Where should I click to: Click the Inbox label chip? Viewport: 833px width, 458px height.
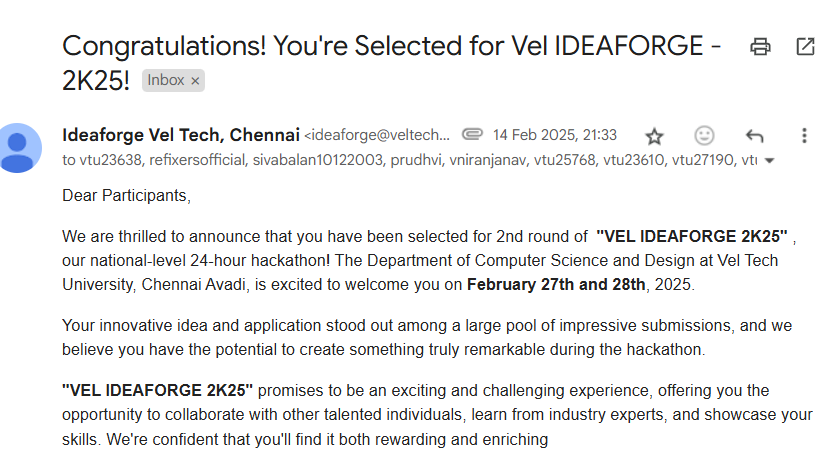[x=166, y=81]
